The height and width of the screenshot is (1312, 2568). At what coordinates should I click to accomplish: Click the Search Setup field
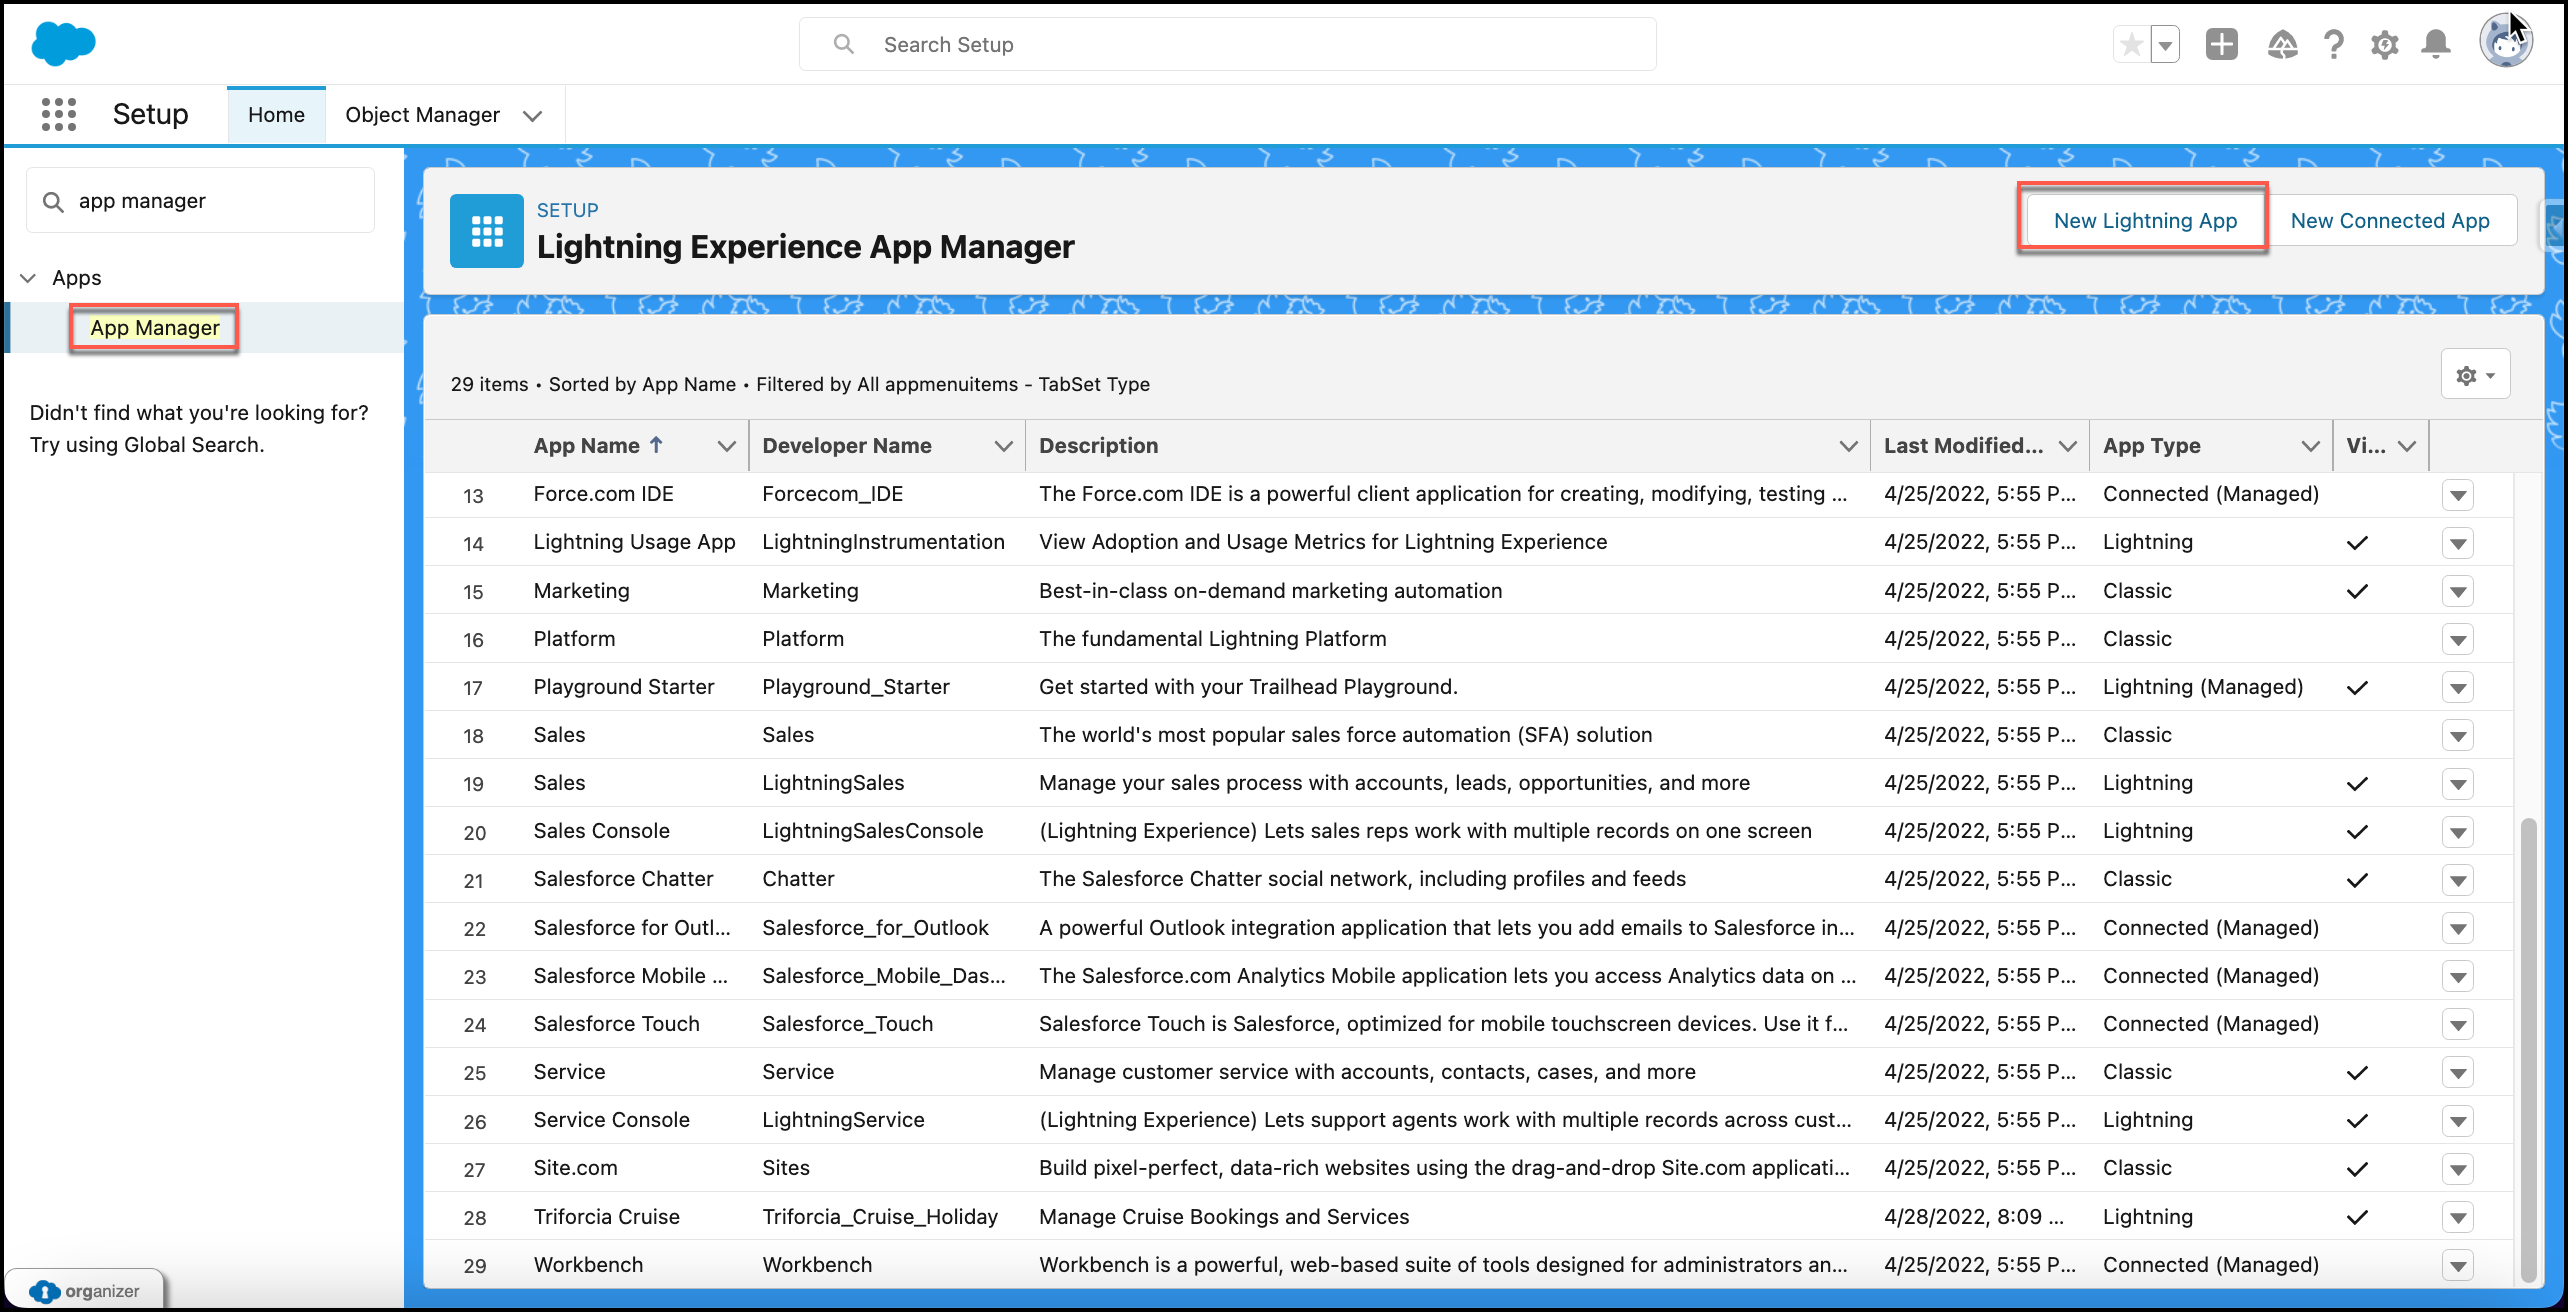pyautogui.click(x=1227, y=45)
